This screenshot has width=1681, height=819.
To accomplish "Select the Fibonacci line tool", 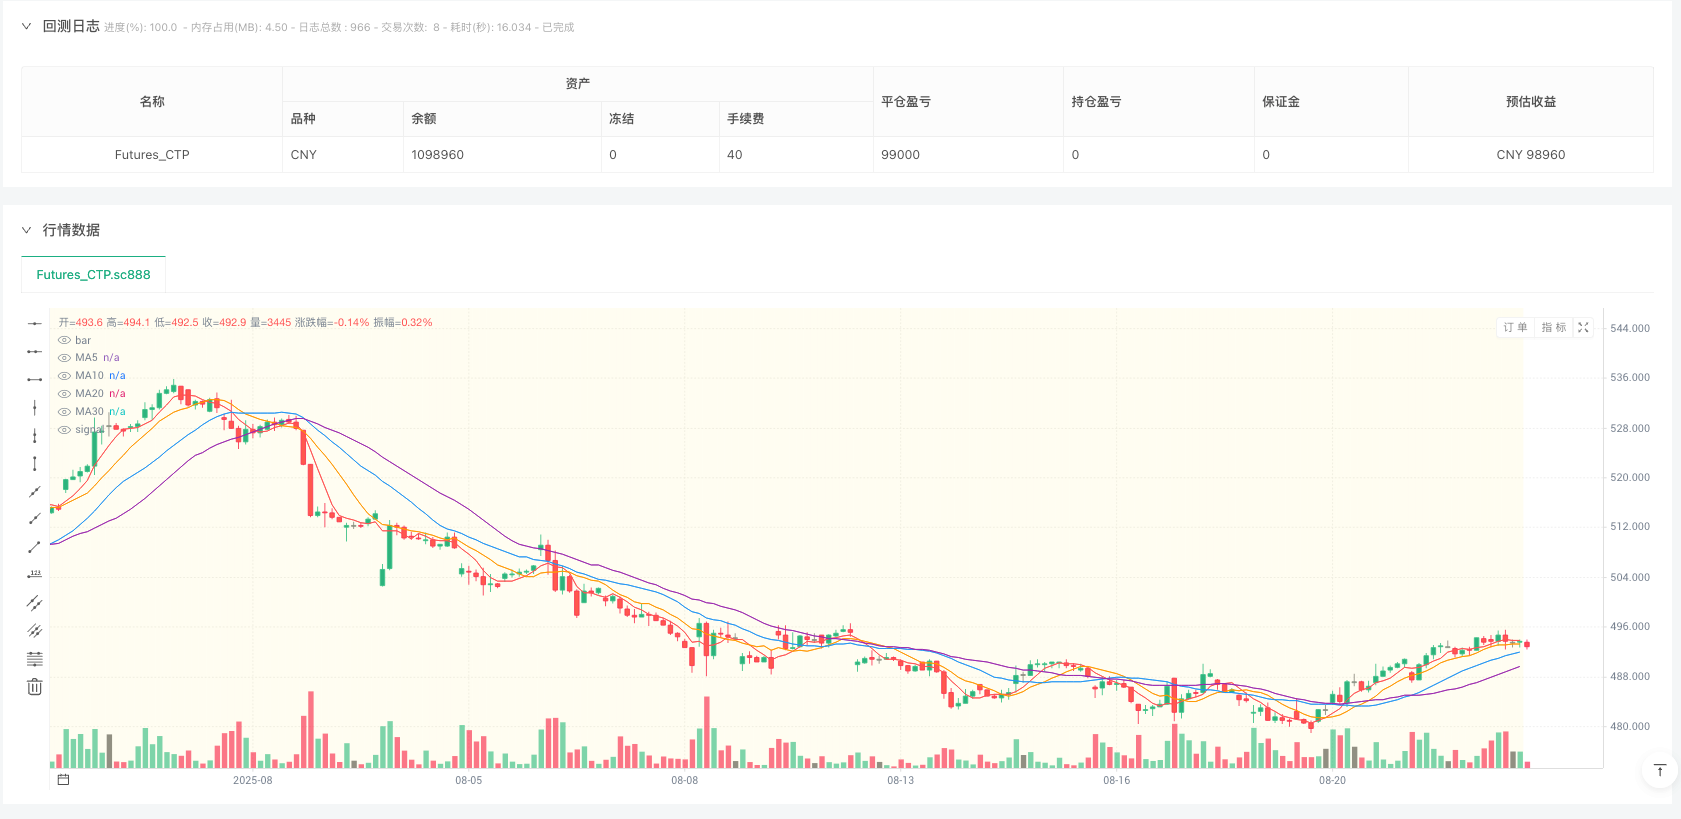I will [34, 658].
